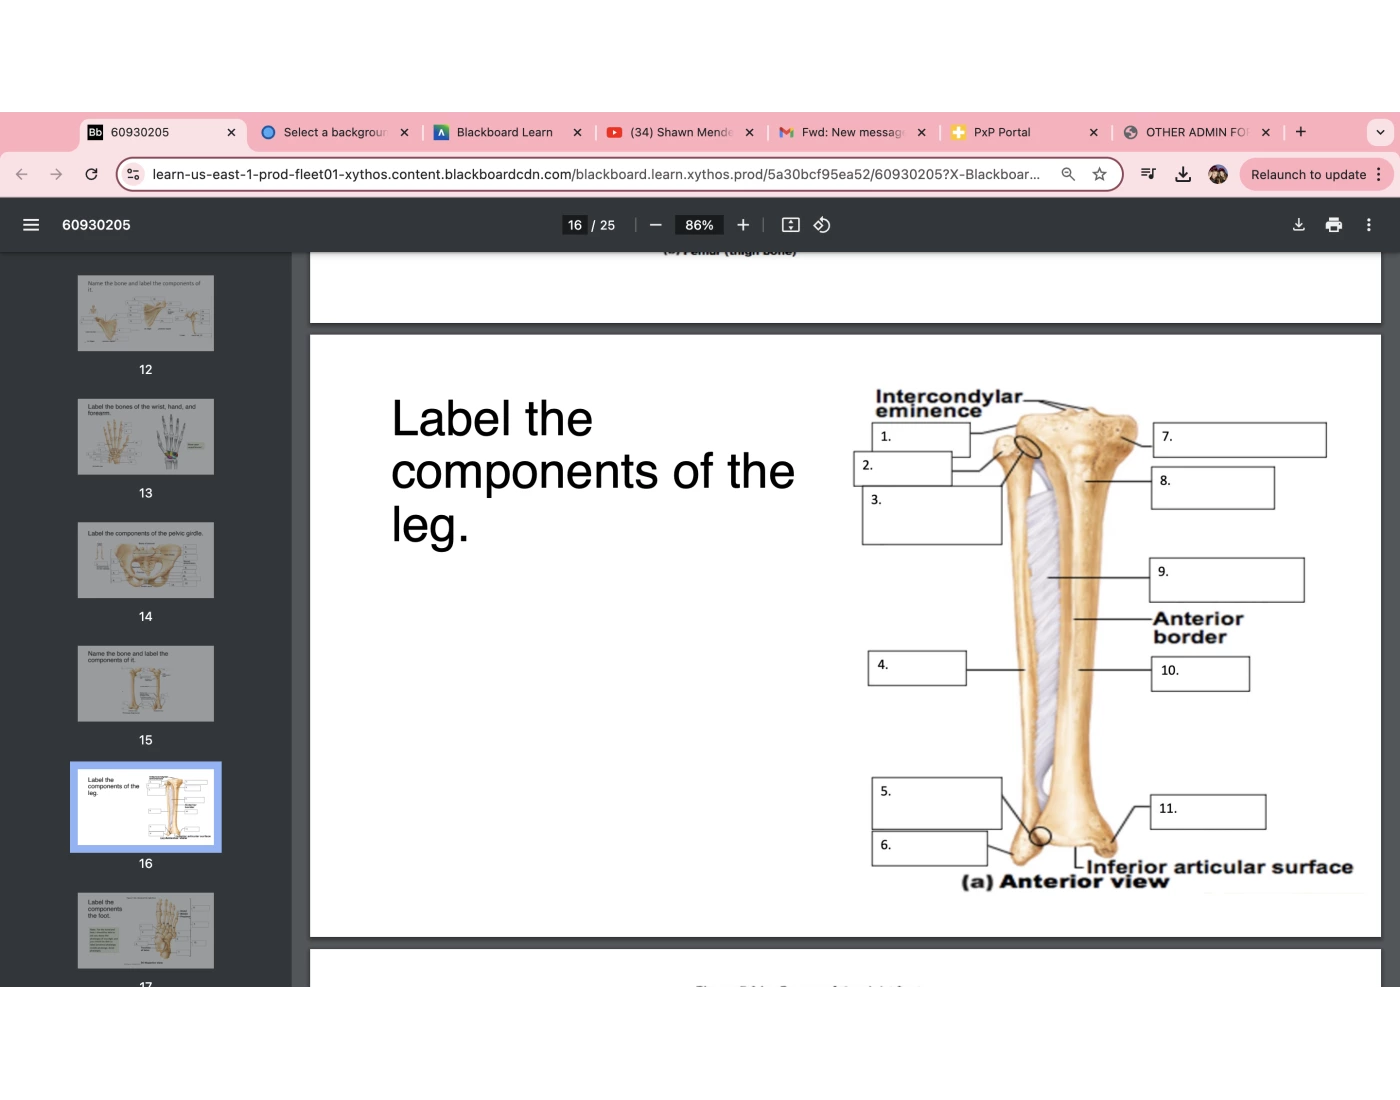Click the zoom magnifier in address bar

tap(1068, 174)
